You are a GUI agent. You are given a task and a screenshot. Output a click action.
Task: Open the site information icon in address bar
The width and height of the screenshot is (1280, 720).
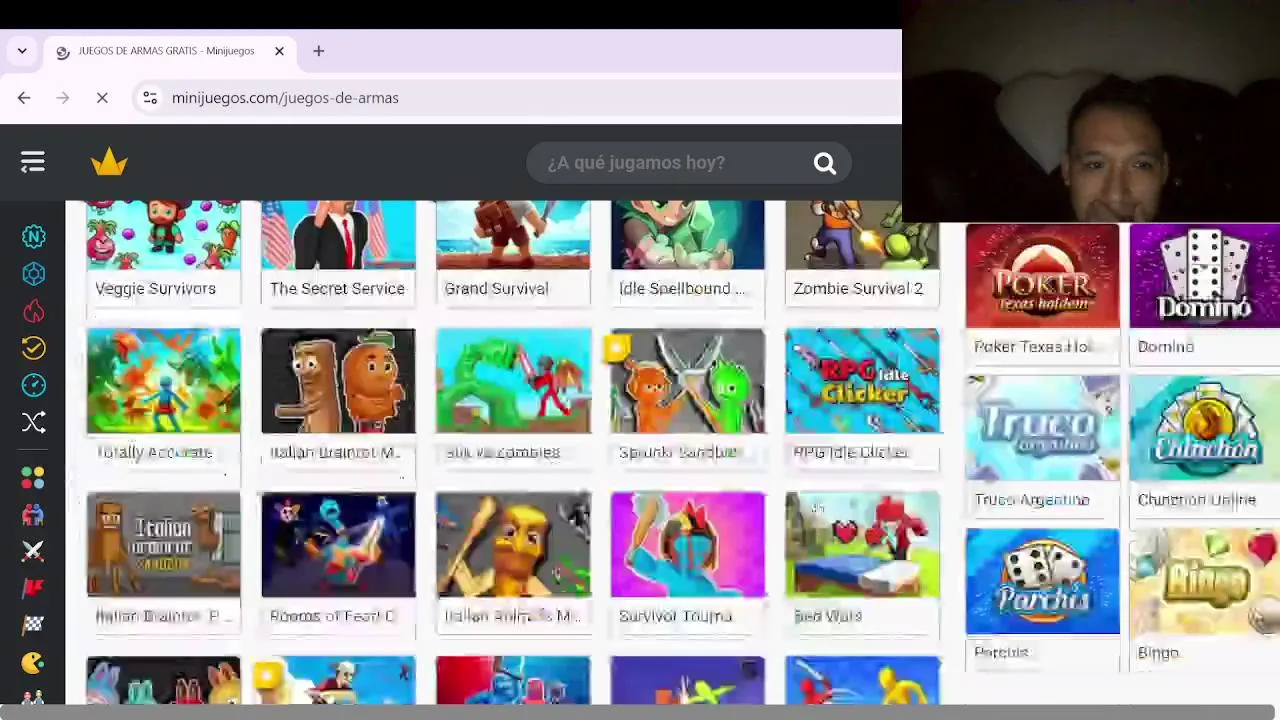[150, 97]
